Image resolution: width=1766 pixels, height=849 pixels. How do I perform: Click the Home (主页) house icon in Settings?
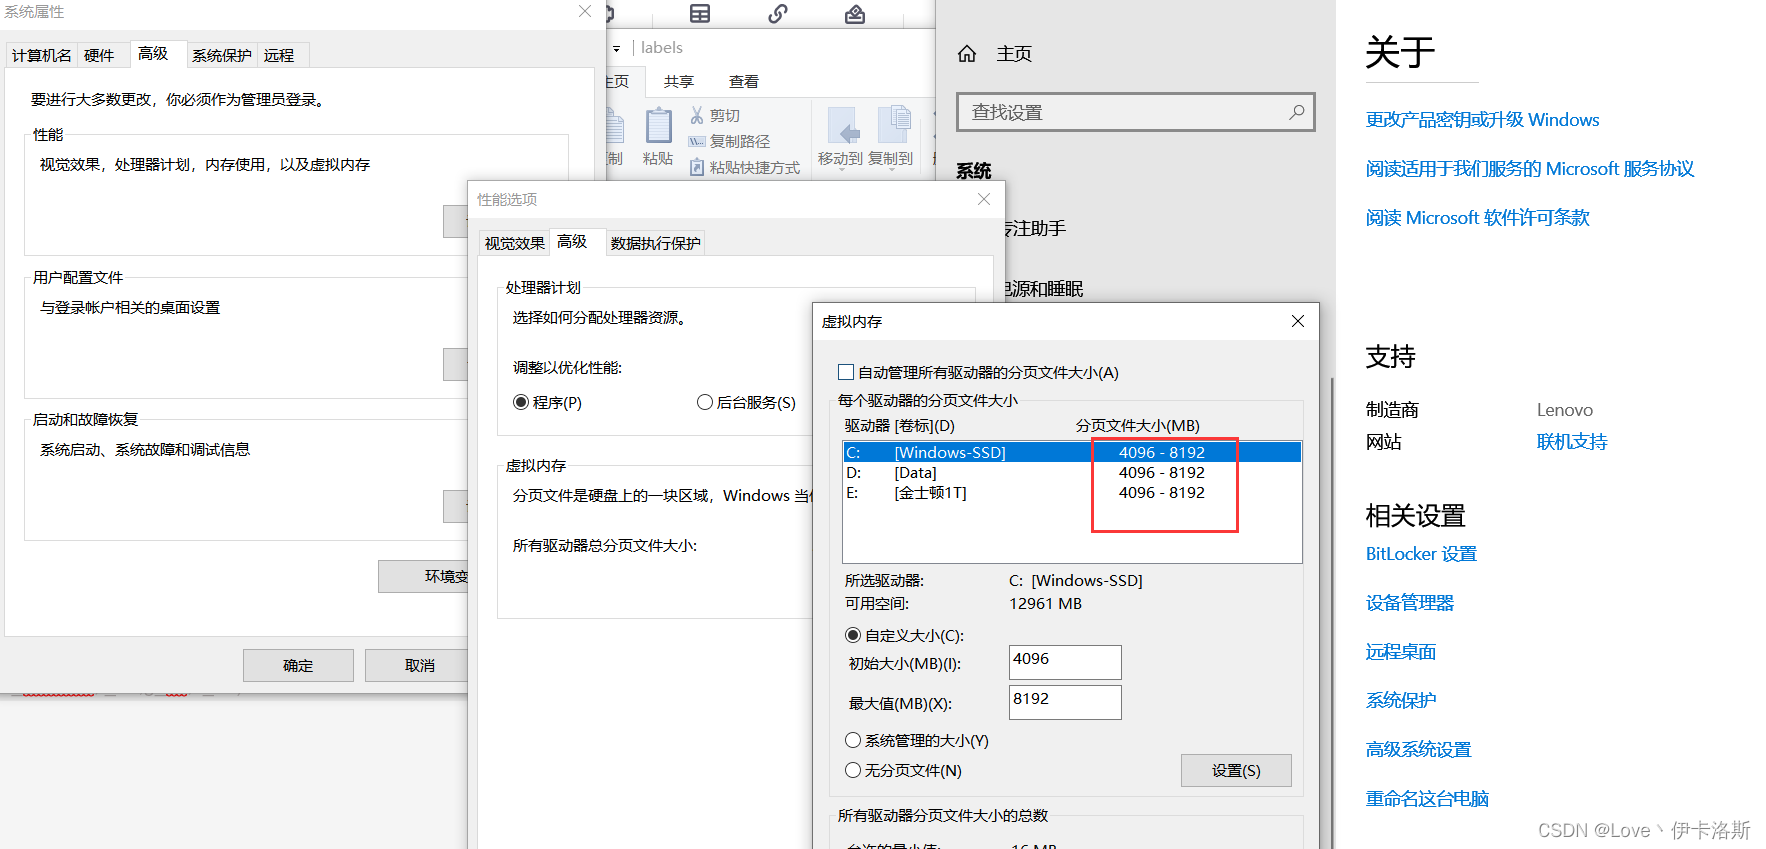pos(967,54)
